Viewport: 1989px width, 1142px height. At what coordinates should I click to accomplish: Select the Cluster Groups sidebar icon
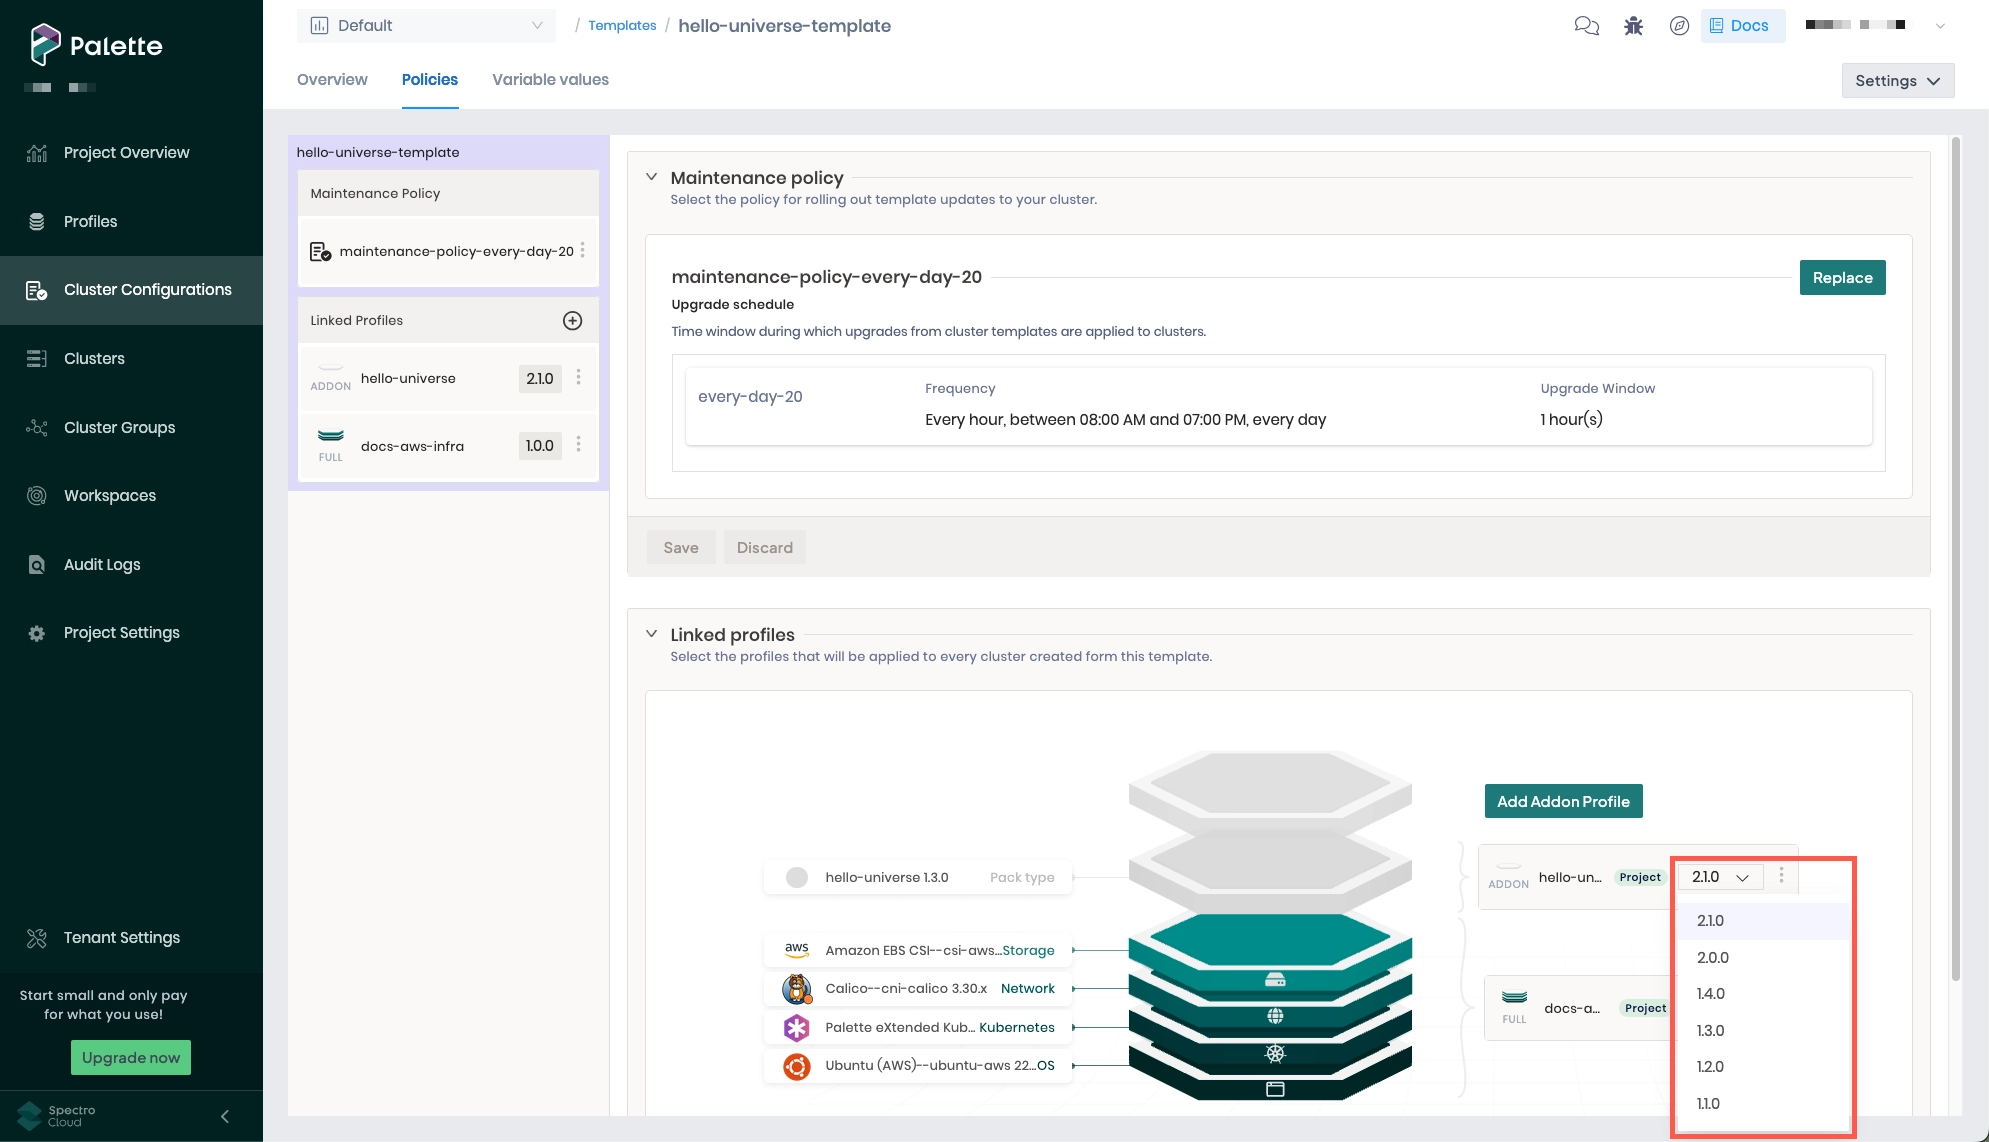[x=37, y=427]
